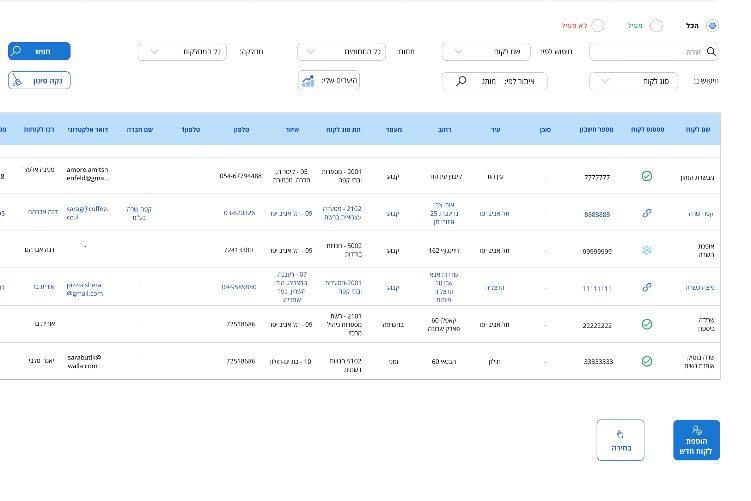Sort by 'מספר חשבון' column header
The image size is (751, 501).
(596, 130)
